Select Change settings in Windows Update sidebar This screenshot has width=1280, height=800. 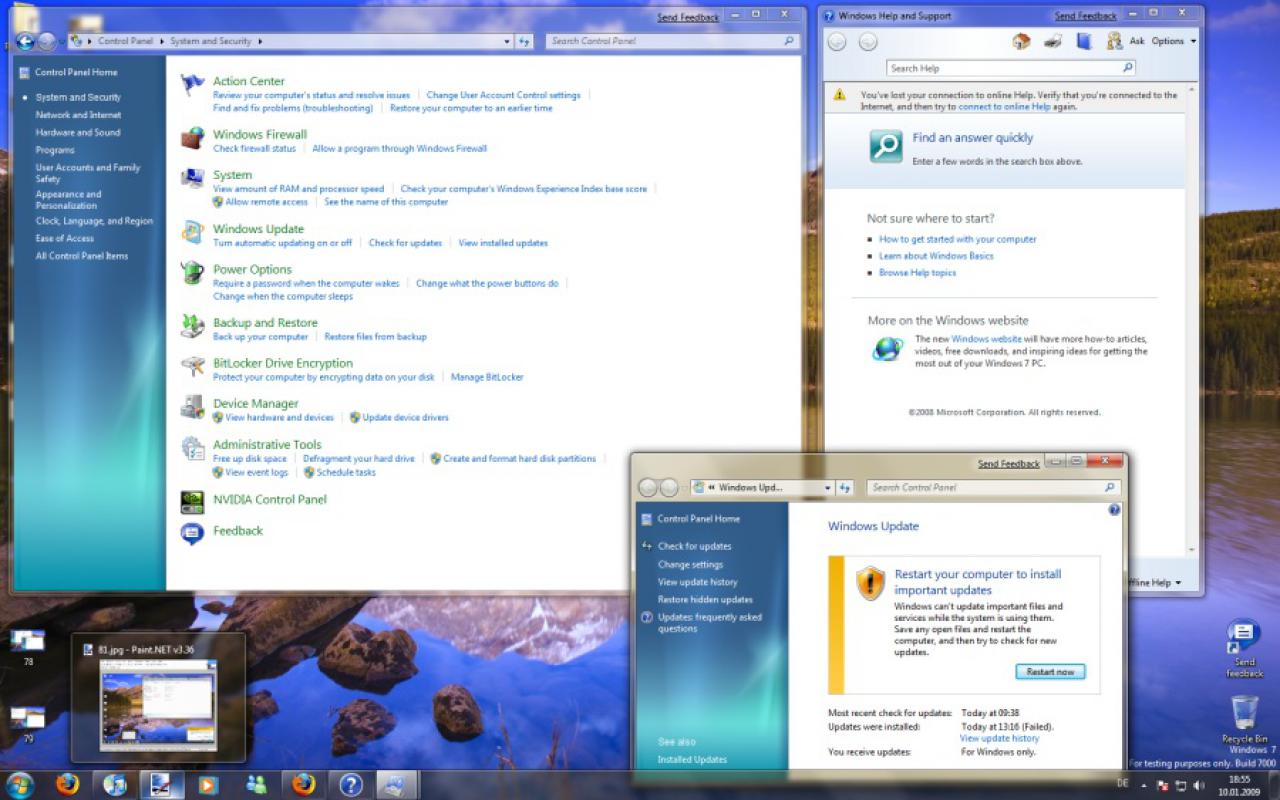(690, 564)
